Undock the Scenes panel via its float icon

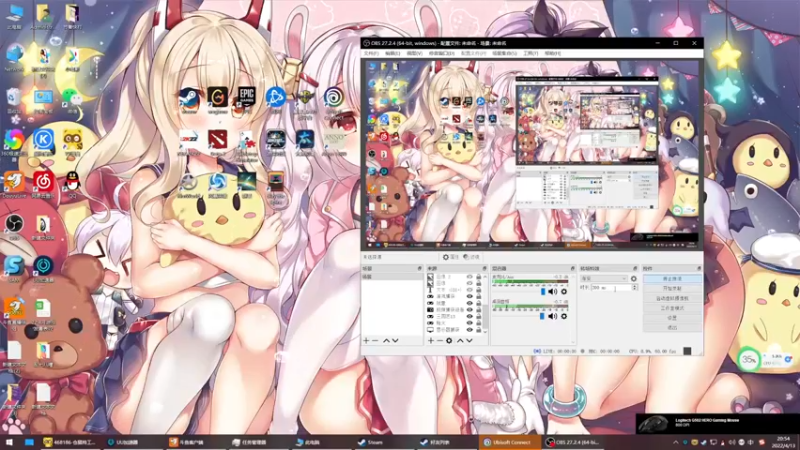(419, 268)
